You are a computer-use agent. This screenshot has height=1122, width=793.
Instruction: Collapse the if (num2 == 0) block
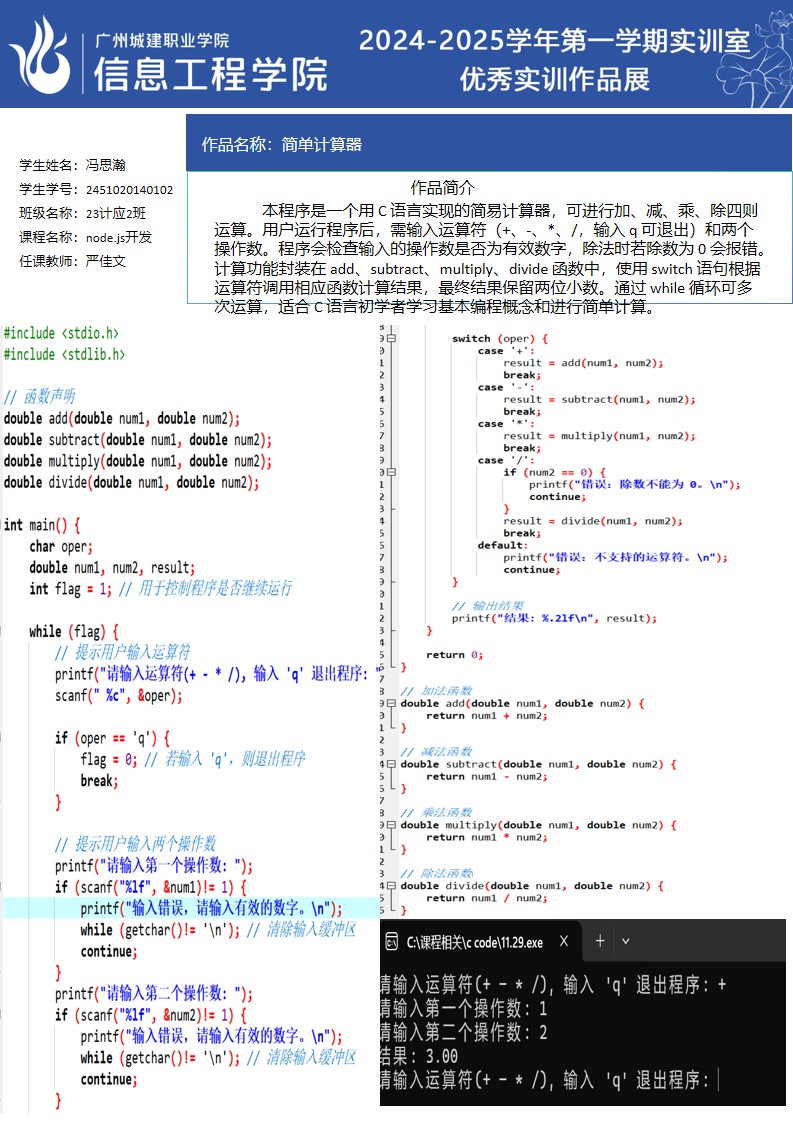coord(391,472)
